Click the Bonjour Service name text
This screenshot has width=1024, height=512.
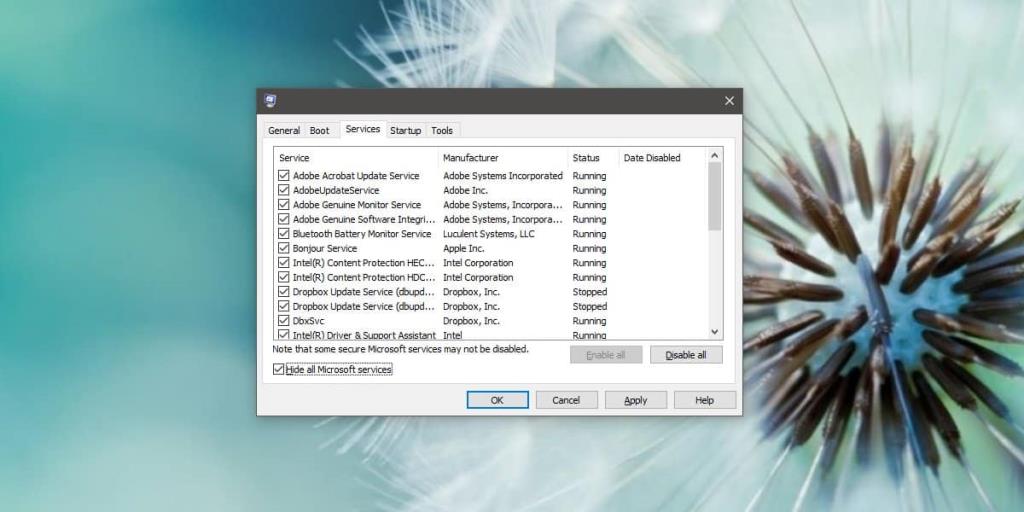pyautogui.click(x=325, y=248)
